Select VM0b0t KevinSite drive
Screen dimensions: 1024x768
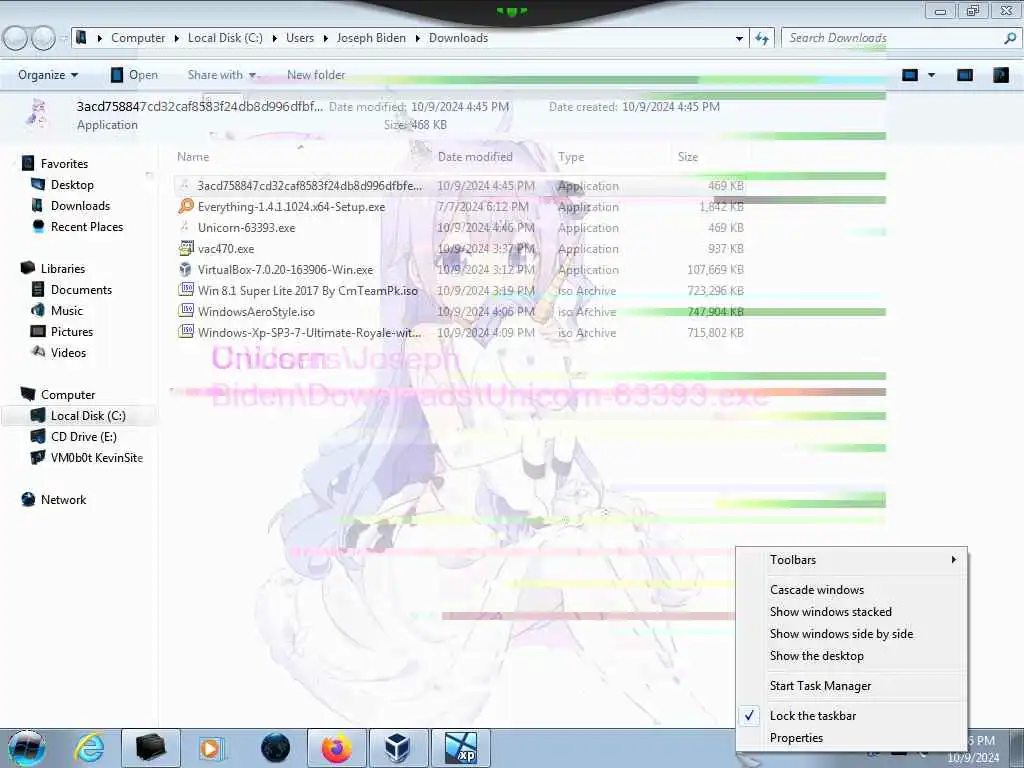point(97,457)
